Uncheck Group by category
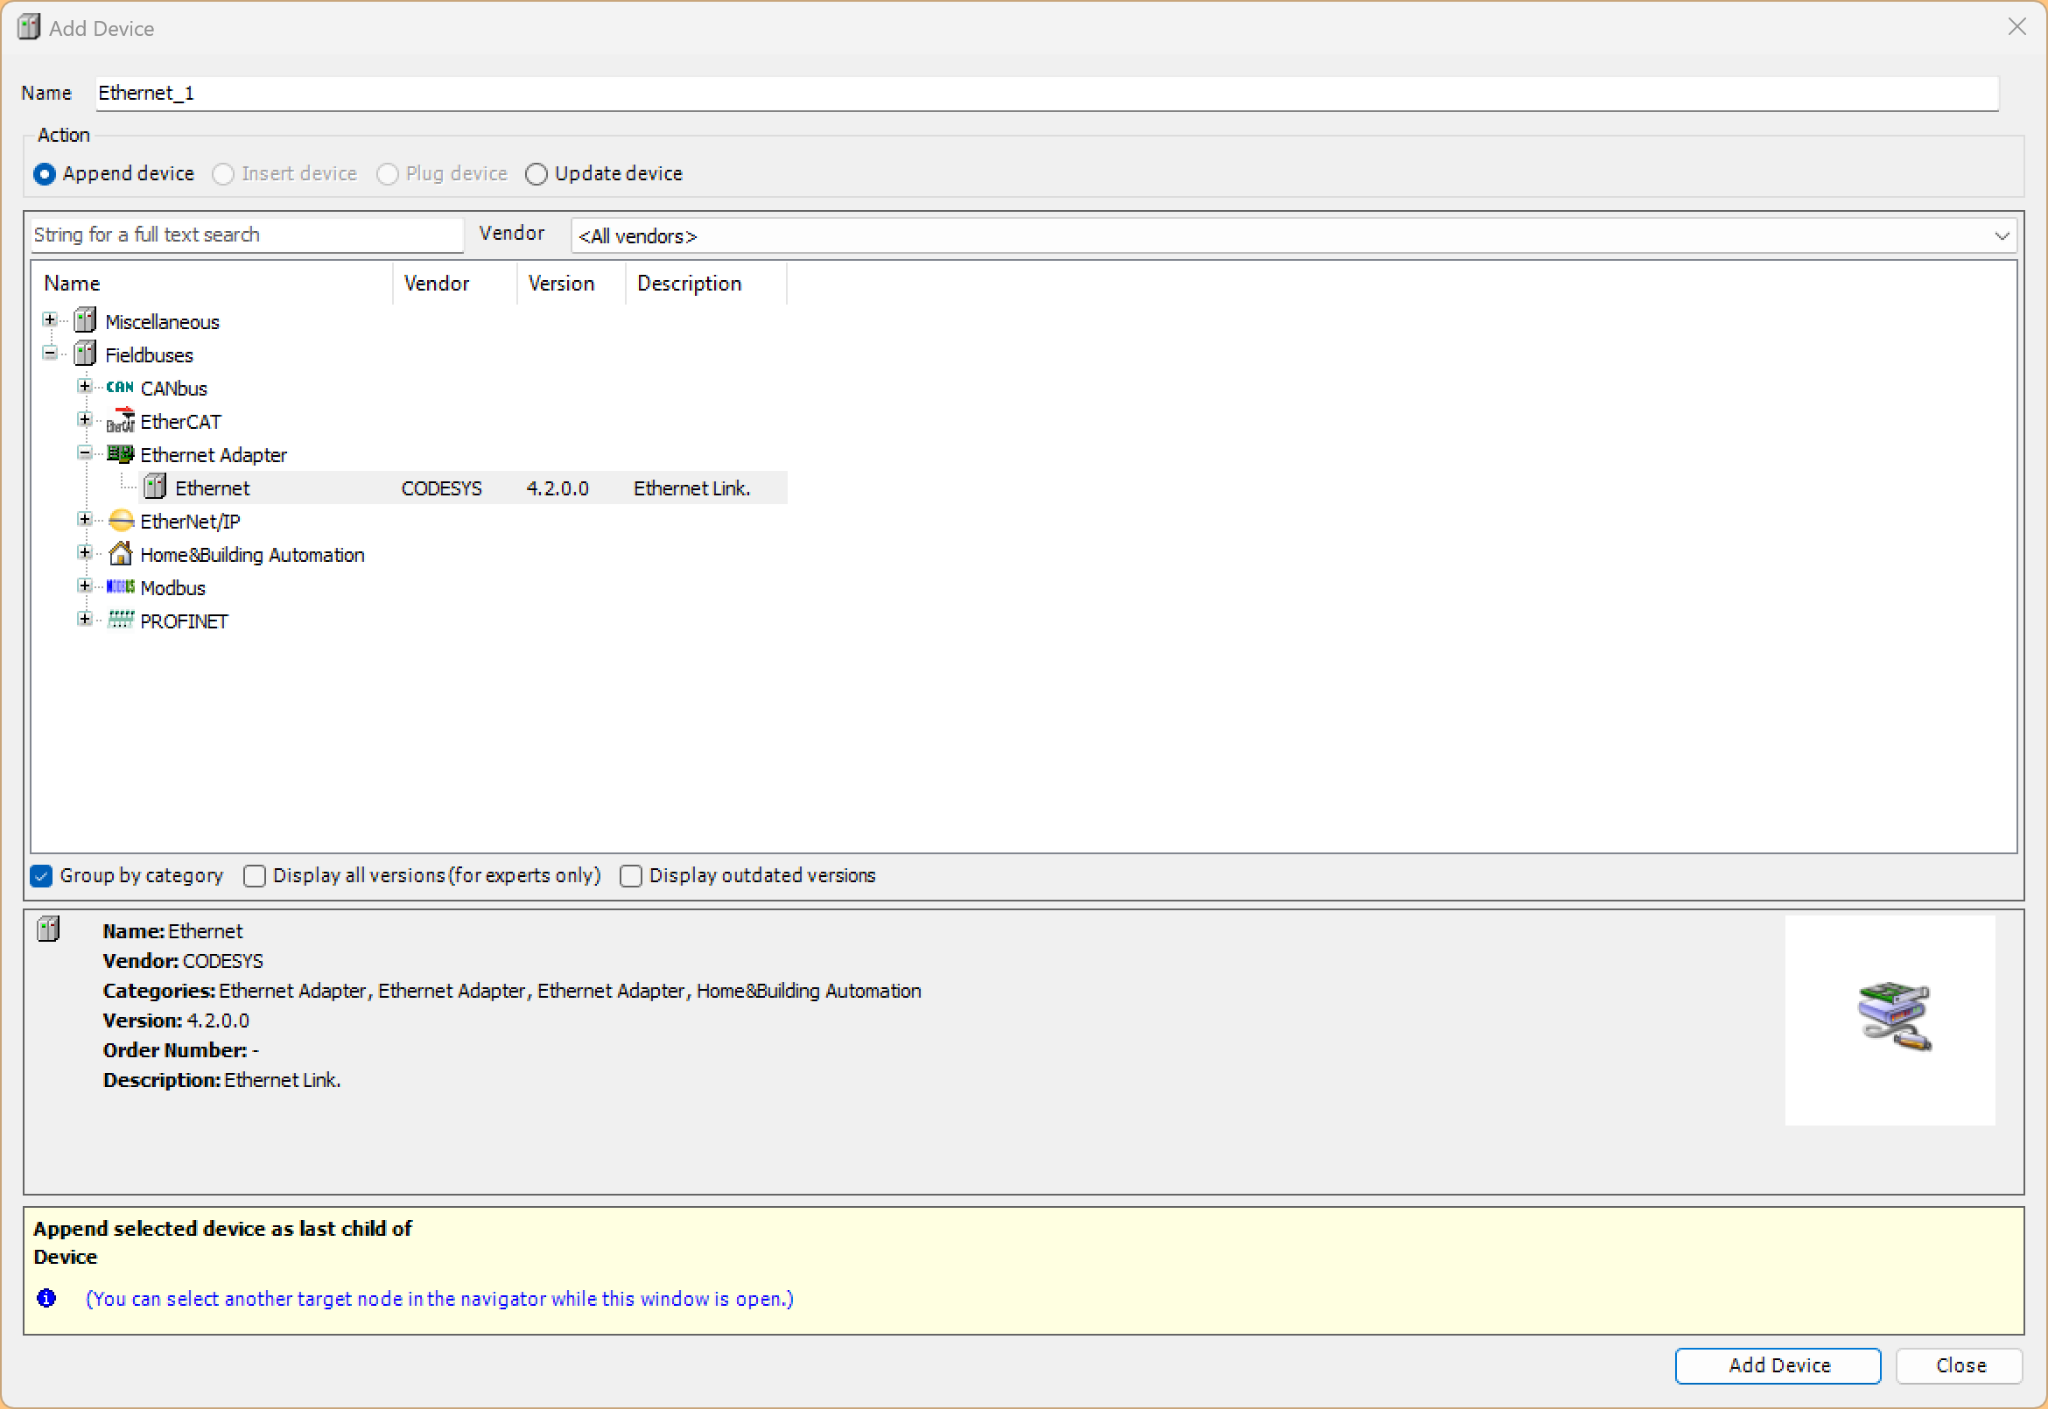This screenshot has height=1409, width=2048. point(42,876)
